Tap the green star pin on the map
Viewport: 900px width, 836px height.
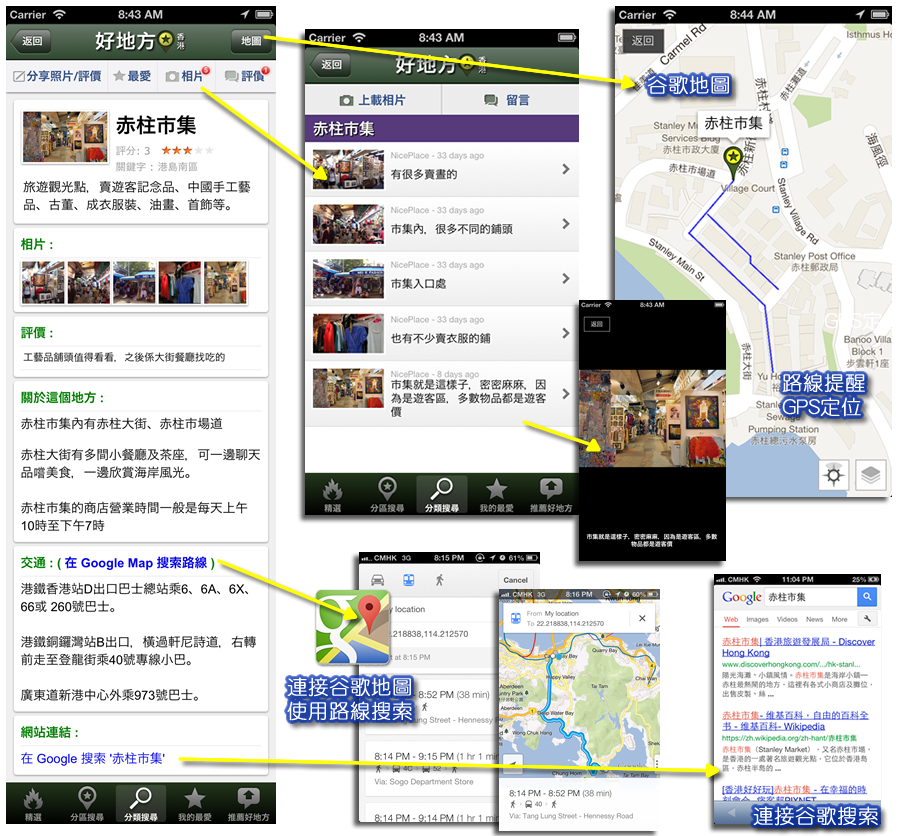[x=735, y=158]
